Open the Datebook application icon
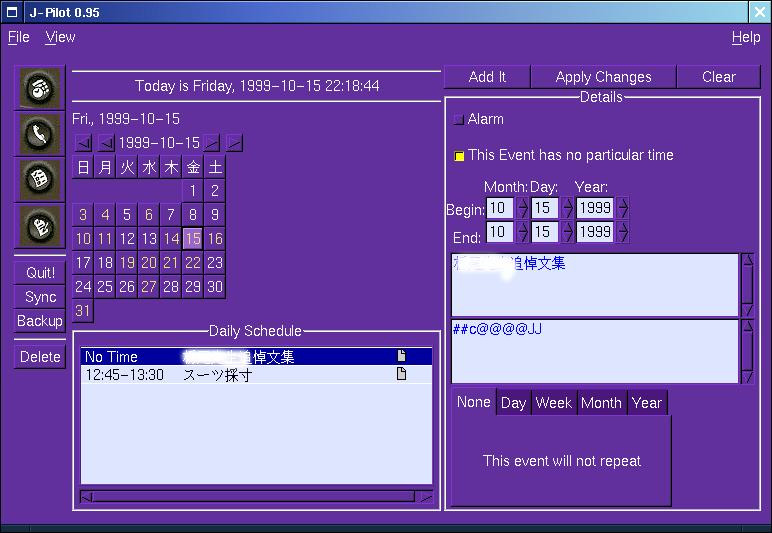772x533 pixels. [x=39, y=88]
